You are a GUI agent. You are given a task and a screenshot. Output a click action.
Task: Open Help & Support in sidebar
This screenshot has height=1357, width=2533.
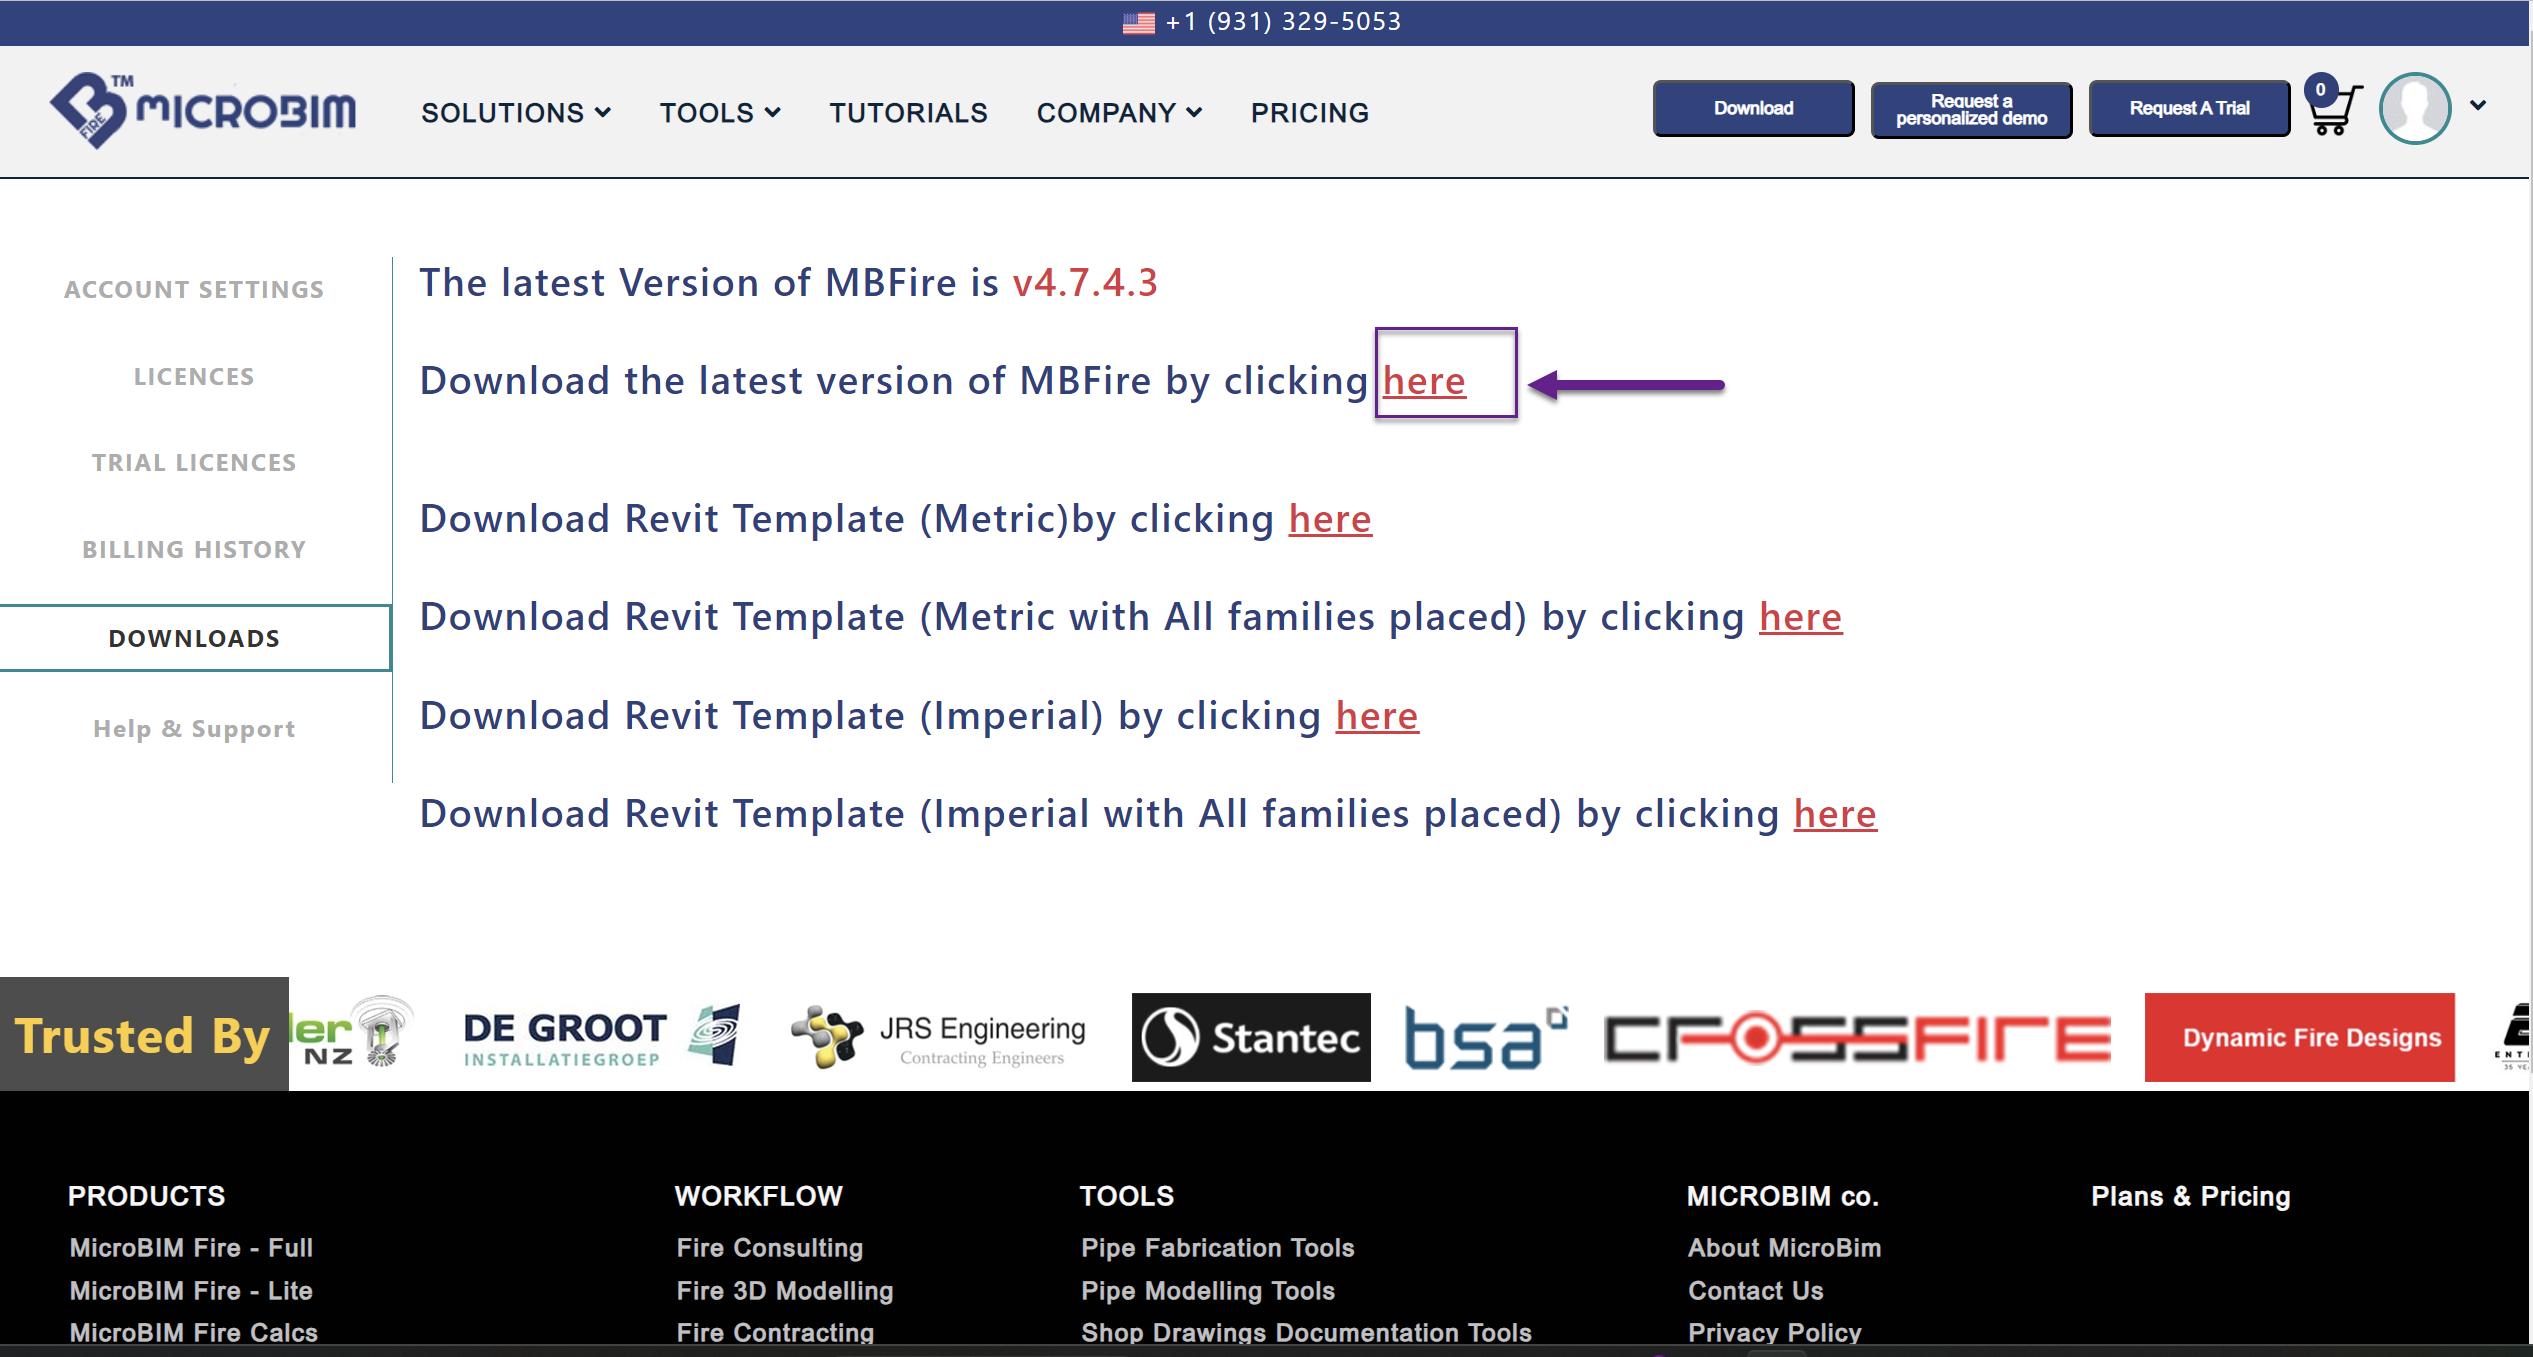point(194,729)
